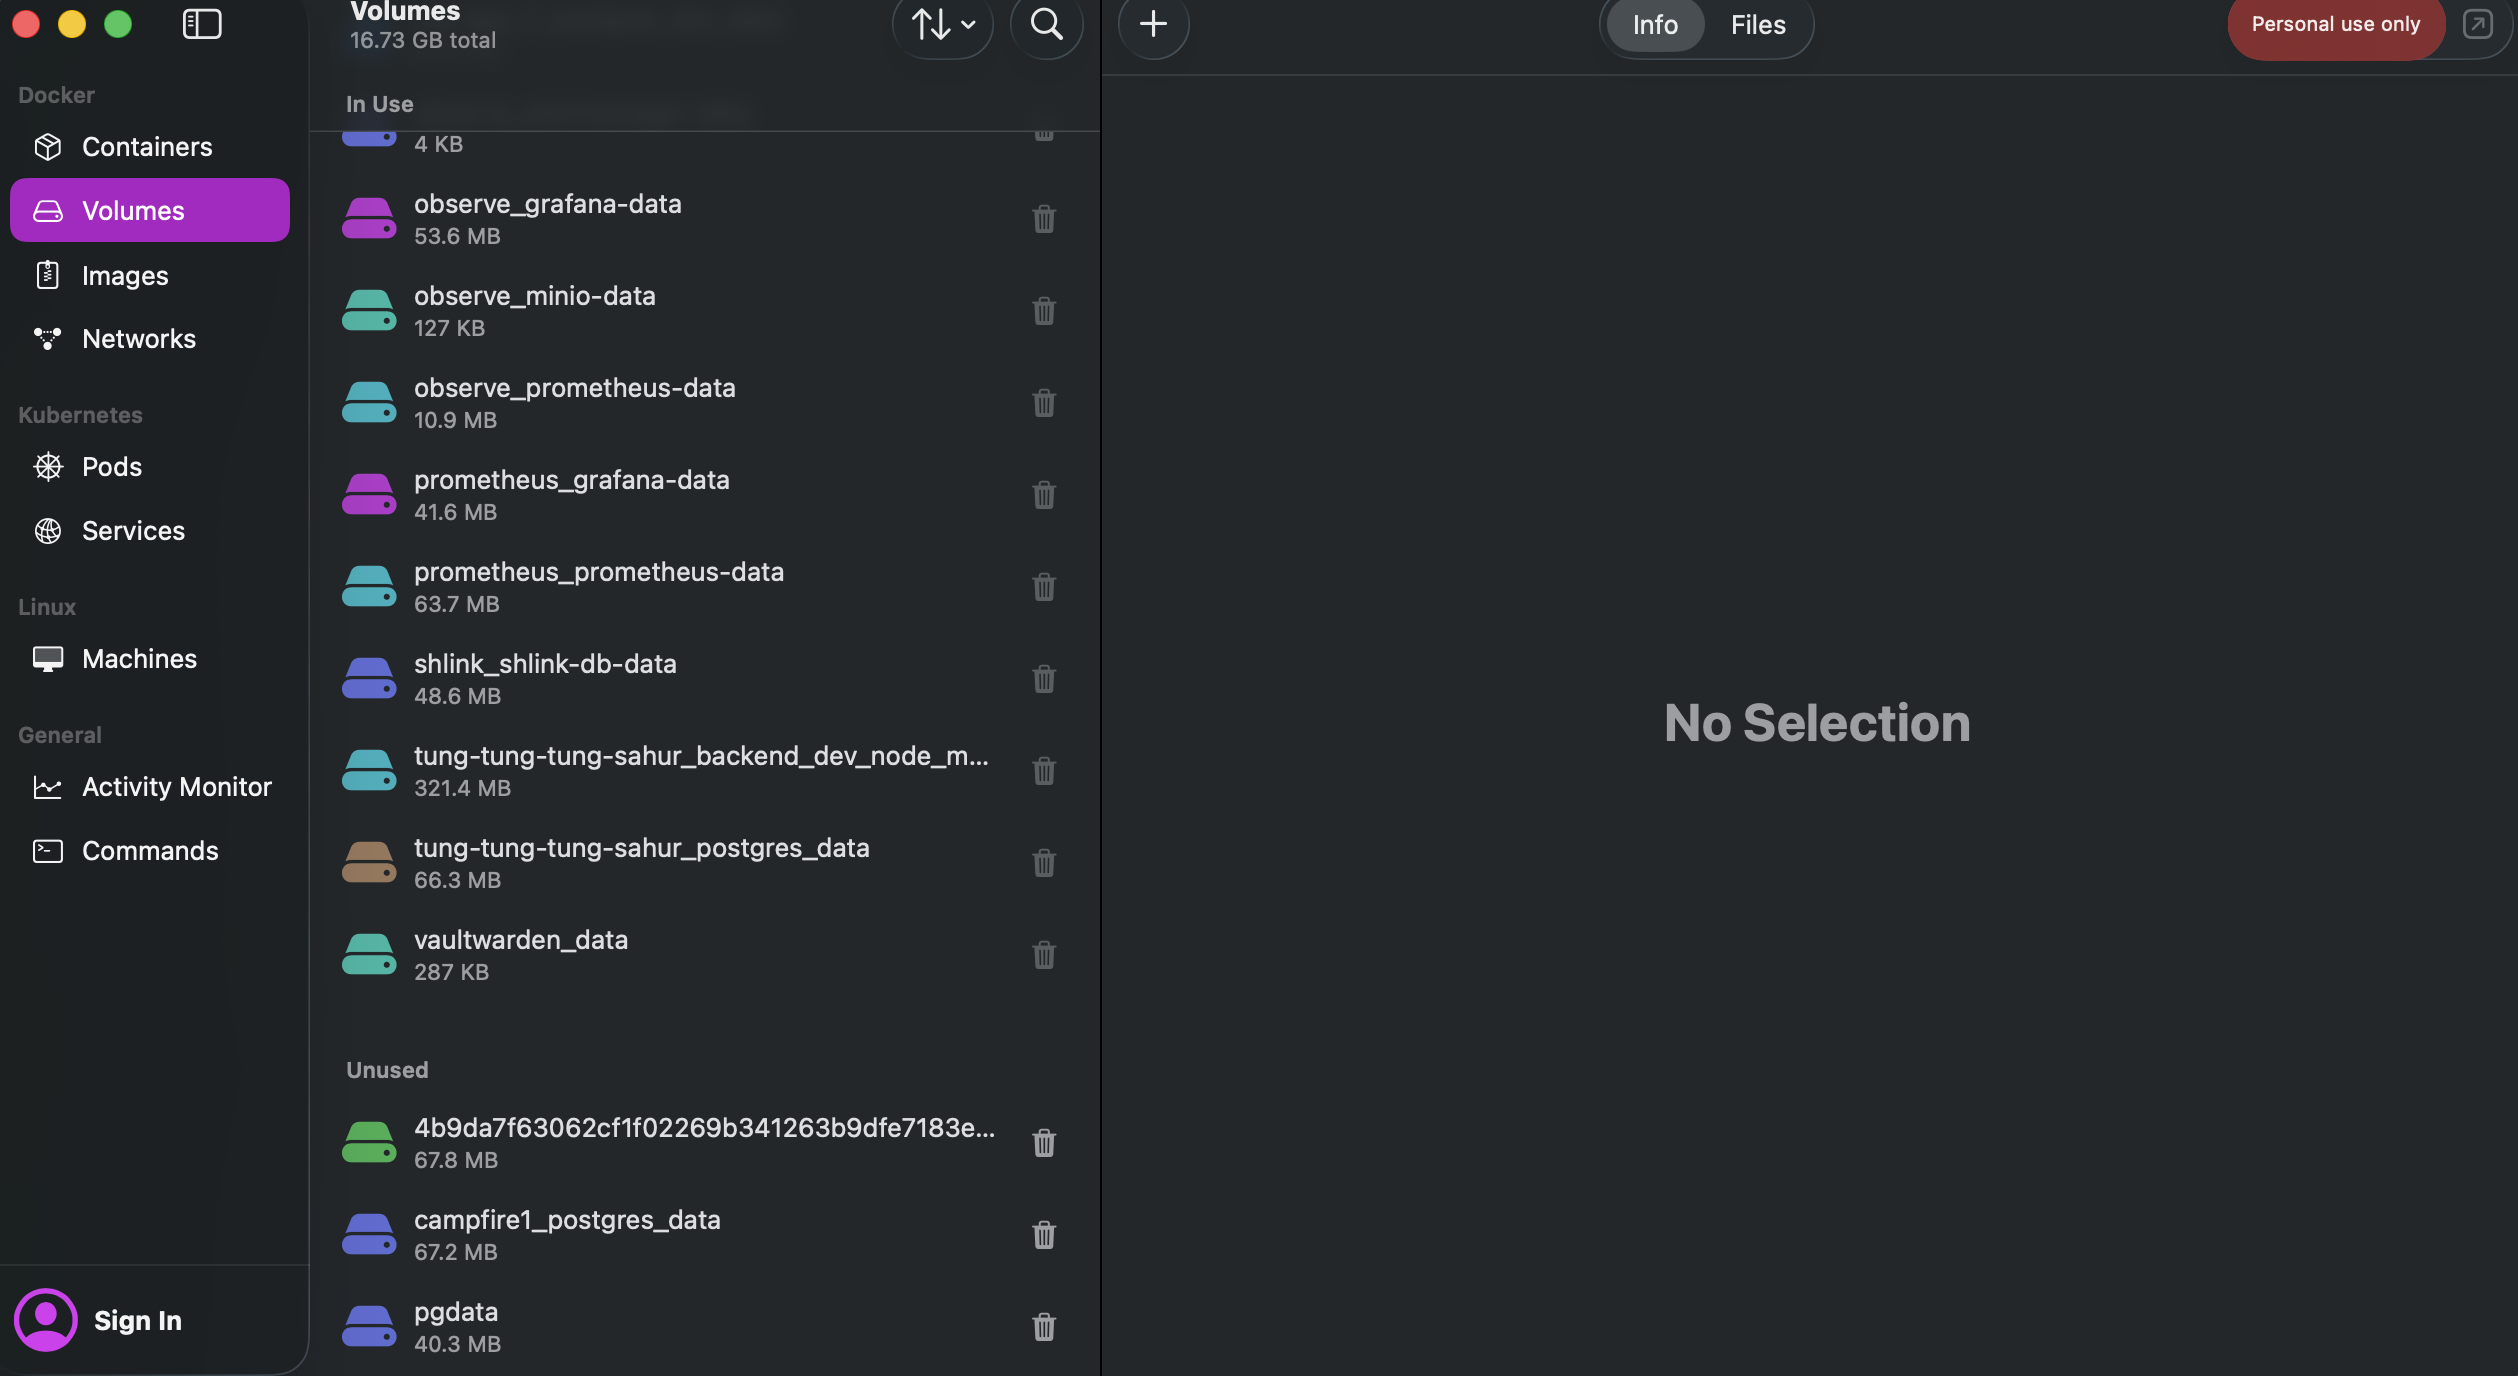Viewport: 2518px width, 1376px height.
Task: Open the Networks section
Action: pos(139,339)
